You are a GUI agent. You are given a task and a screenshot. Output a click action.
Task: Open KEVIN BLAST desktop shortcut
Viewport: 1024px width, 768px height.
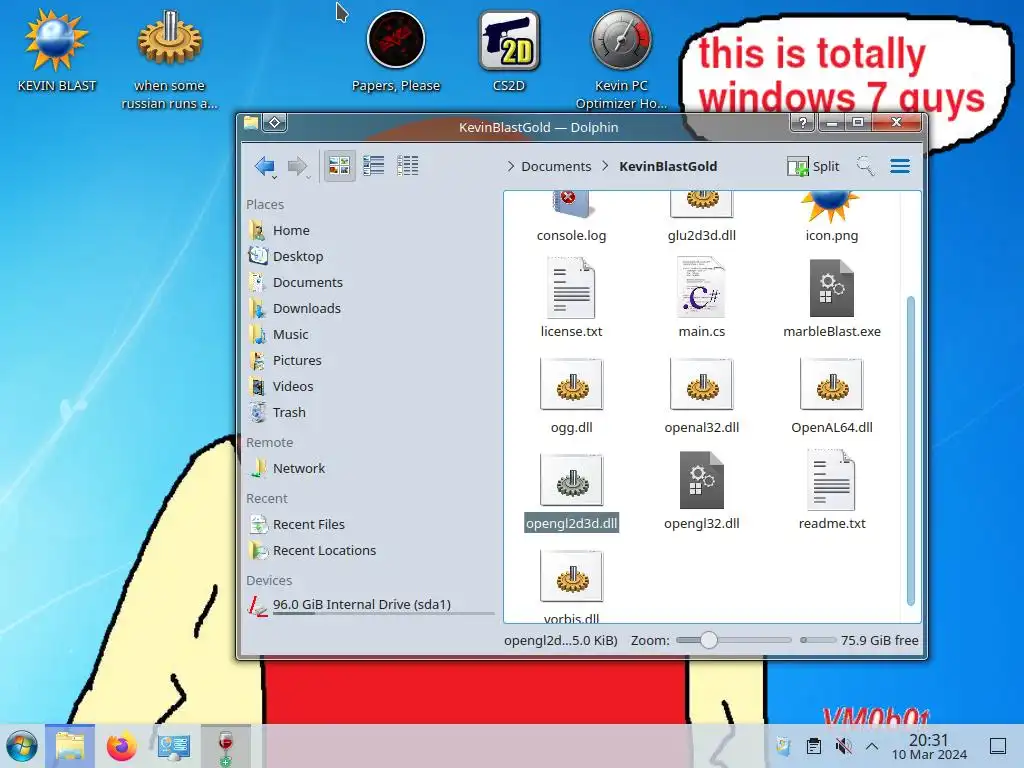[x=56, y=50]
